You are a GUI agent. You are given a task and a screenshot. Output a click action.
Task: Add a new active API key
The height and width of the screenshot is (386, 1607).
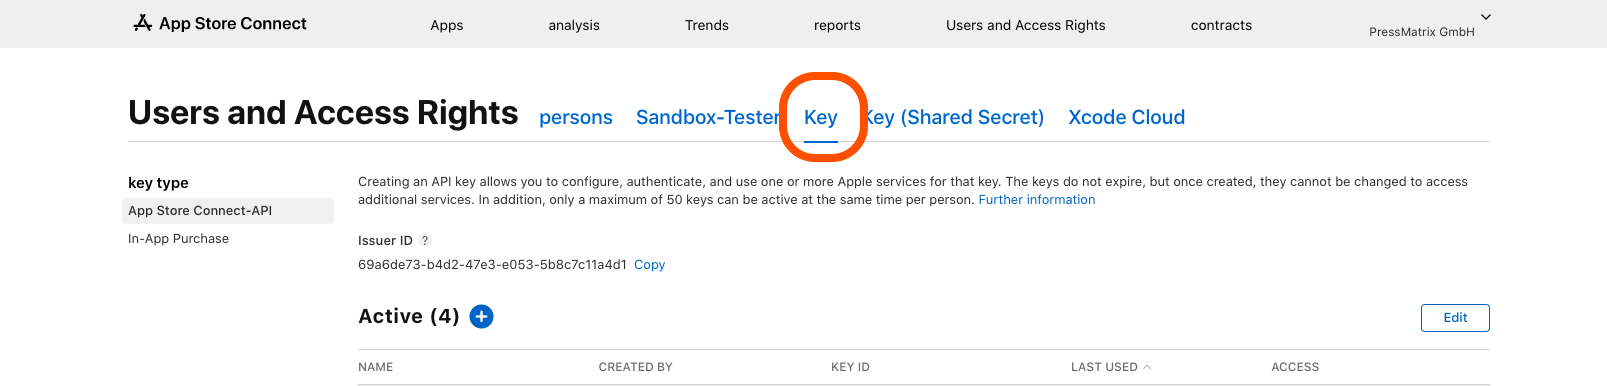[482, 316]
